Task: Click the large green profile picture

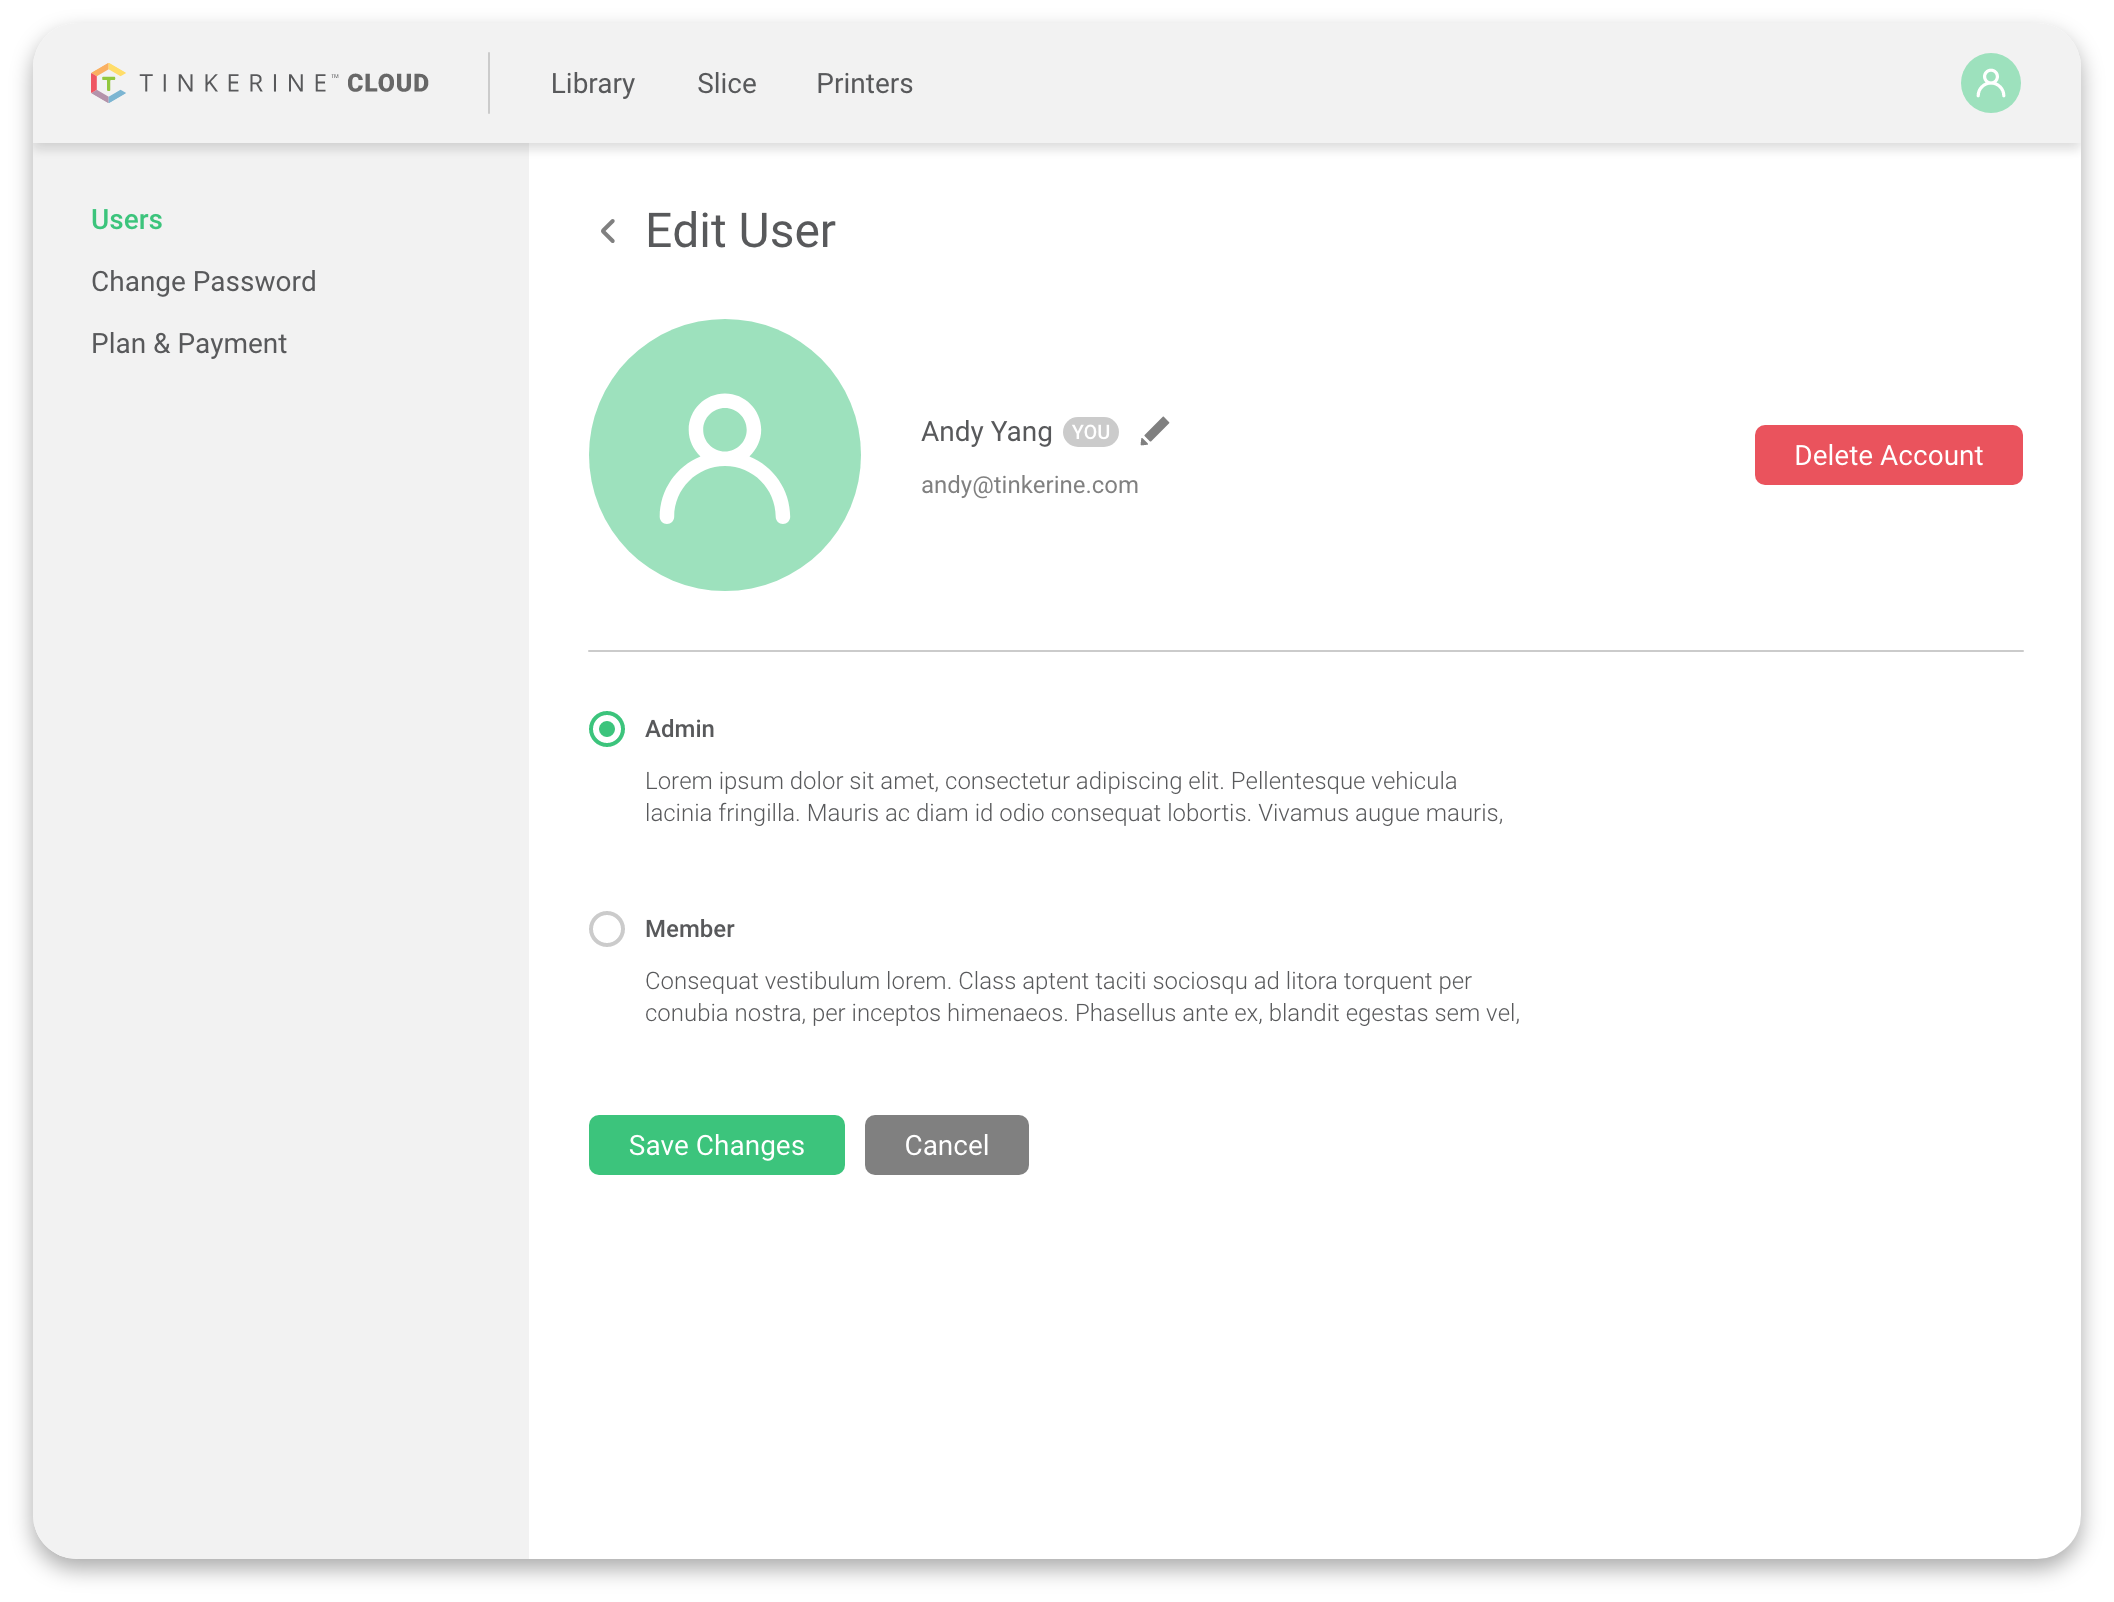Action: pos(725,455)
